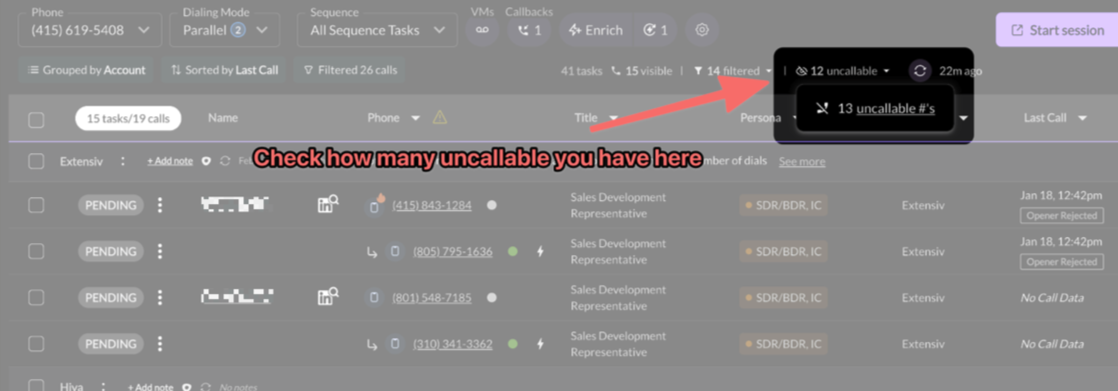
Task: Click the Start session button
Action: point(1057,31)
